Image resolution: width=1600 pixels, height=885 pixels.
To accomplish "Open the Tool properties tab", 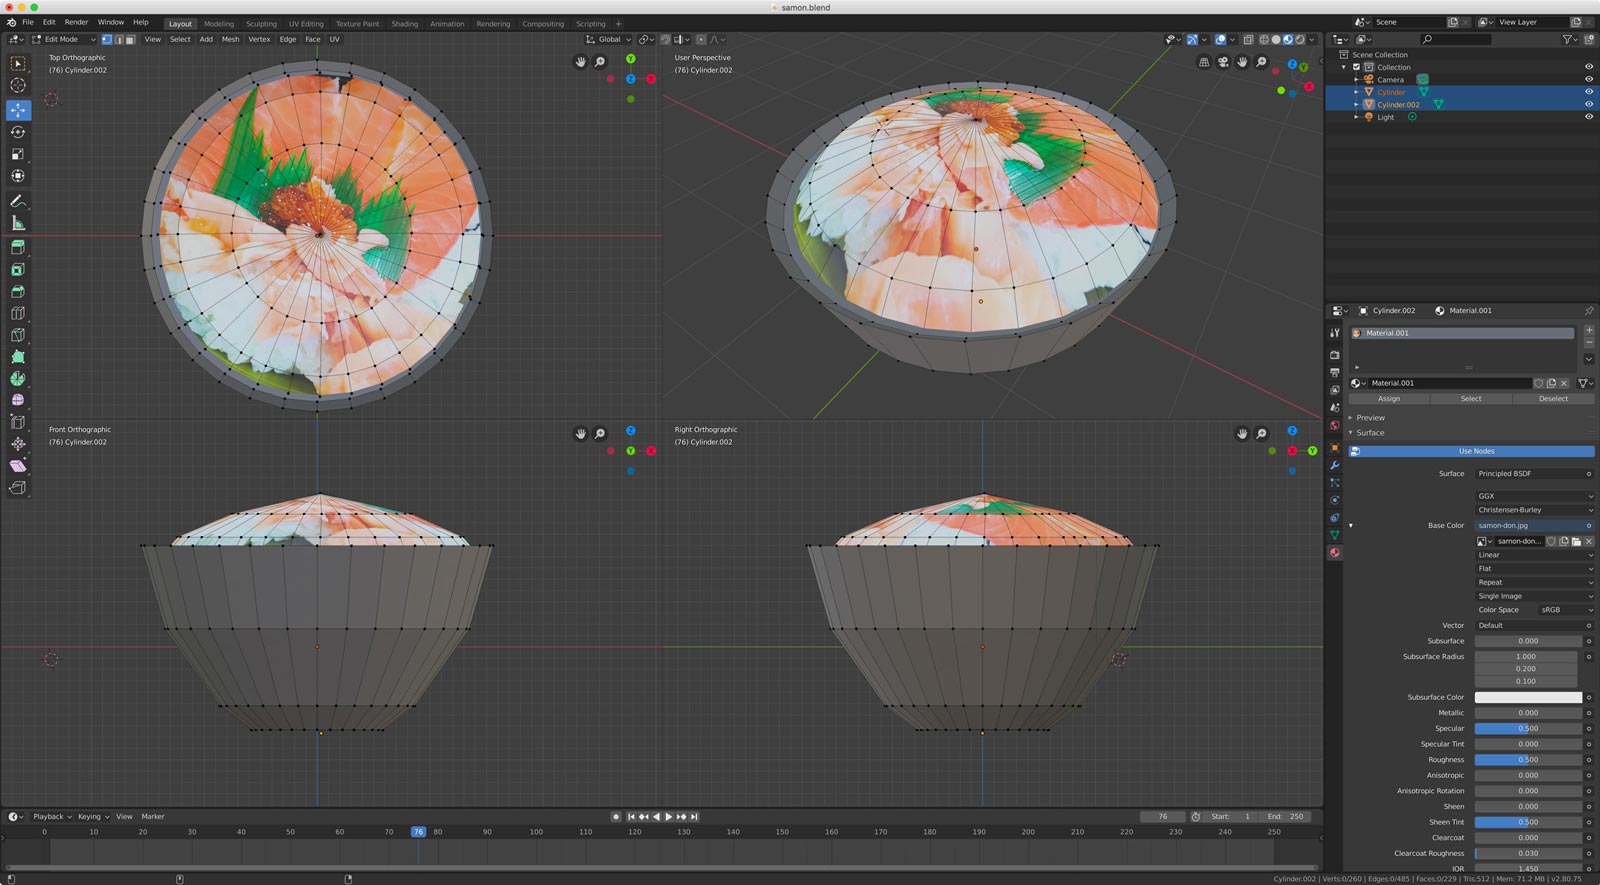I will [1334, 333].
